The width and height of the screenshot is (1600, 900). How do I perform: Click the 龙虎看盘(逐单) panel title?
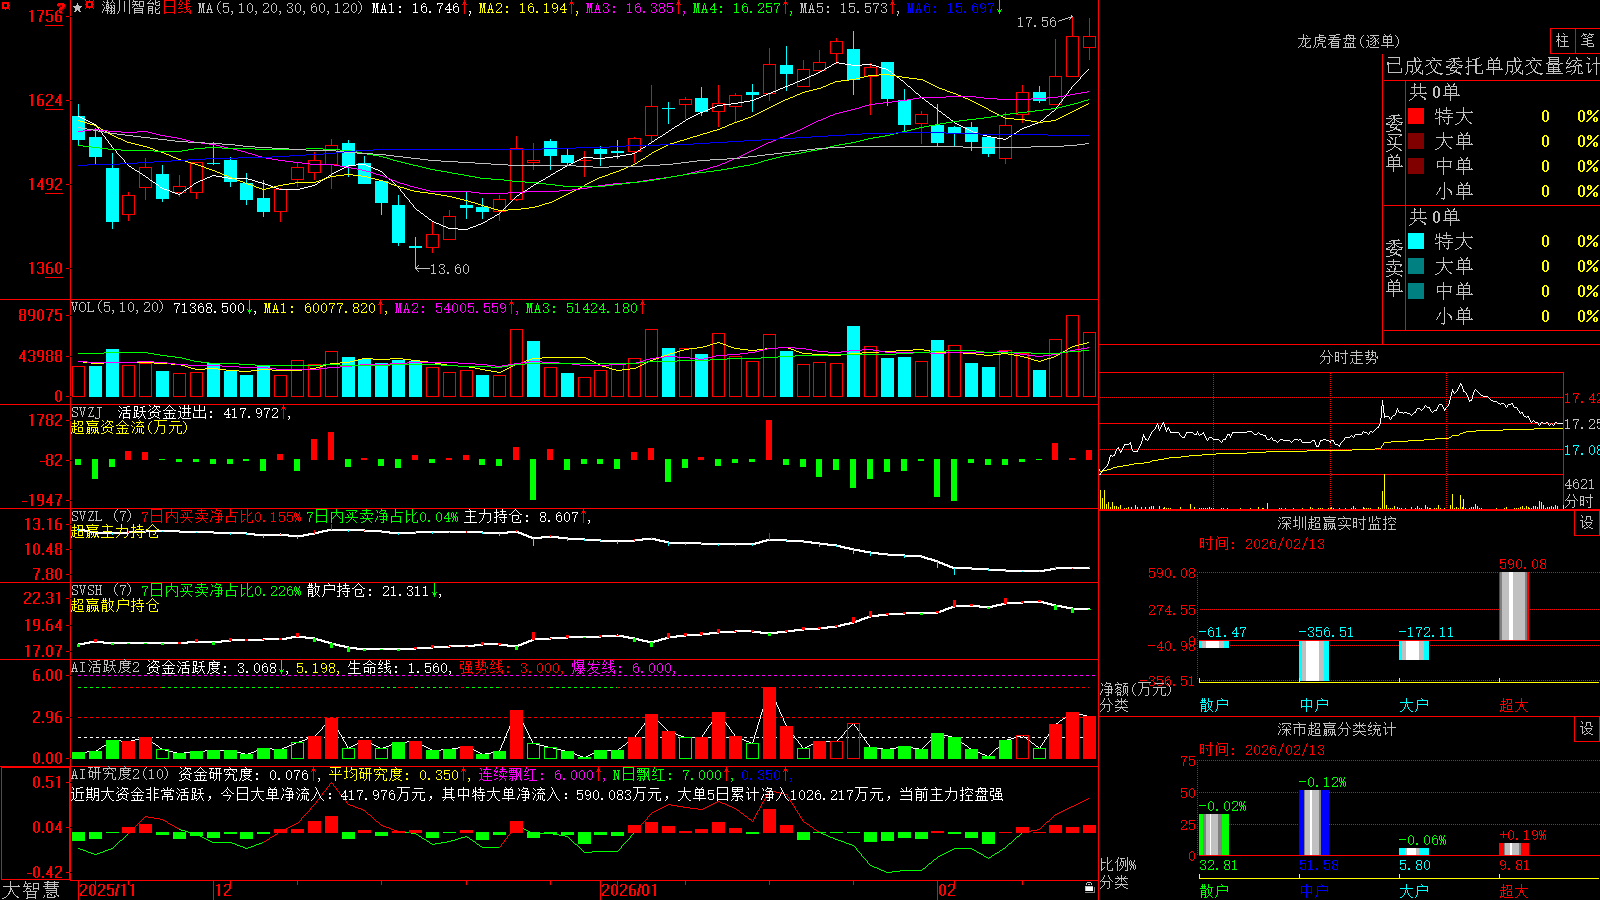pyautogui.click(x=1349, y=41)
